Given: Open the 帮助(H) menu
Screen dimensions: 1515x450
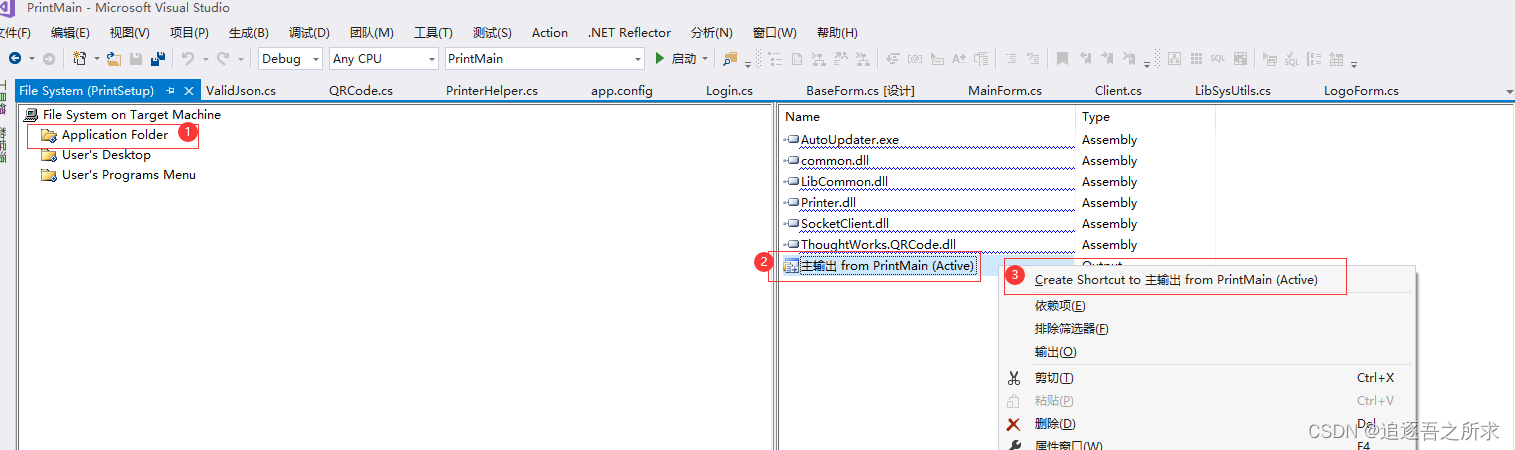Looking at the screenshot, I should point(837,33).
